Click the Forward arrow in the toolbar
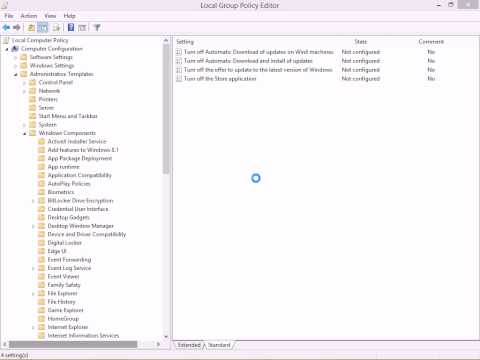 pyautogui.click(x=17, y=28)
